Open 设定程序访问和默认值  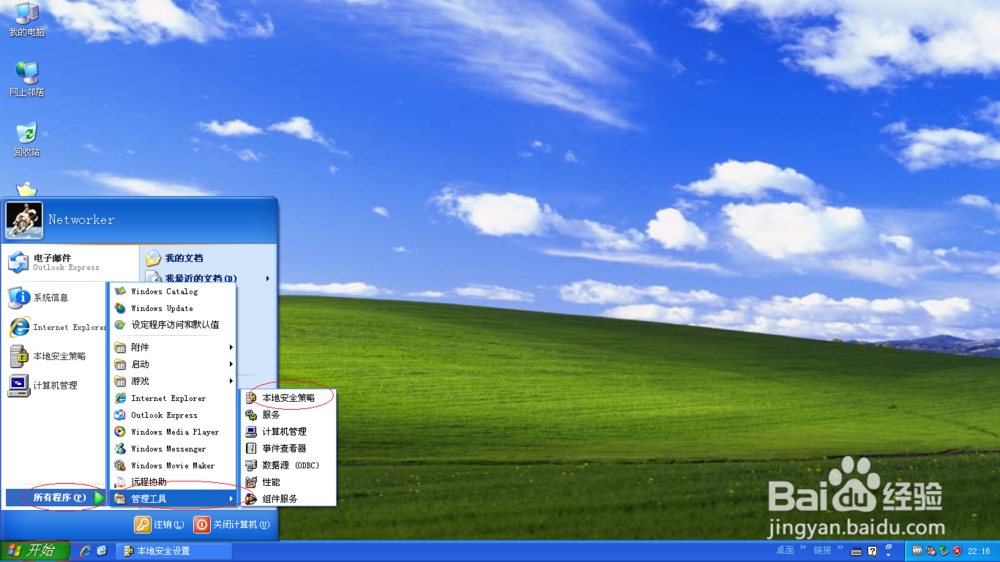click(x=173, y=325)
